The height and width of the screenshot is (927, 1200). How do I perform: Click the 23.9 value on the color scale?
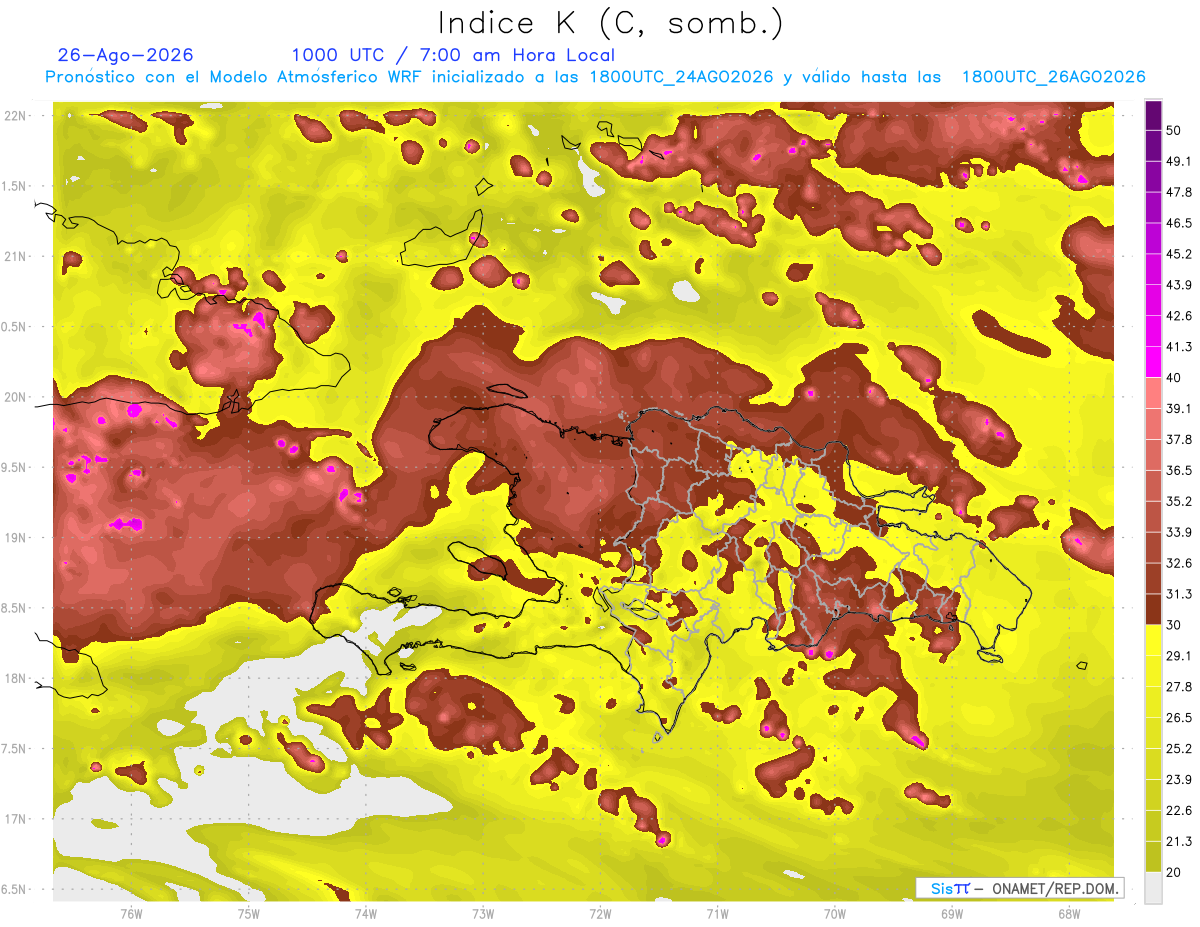click(x=1178, y=780)
